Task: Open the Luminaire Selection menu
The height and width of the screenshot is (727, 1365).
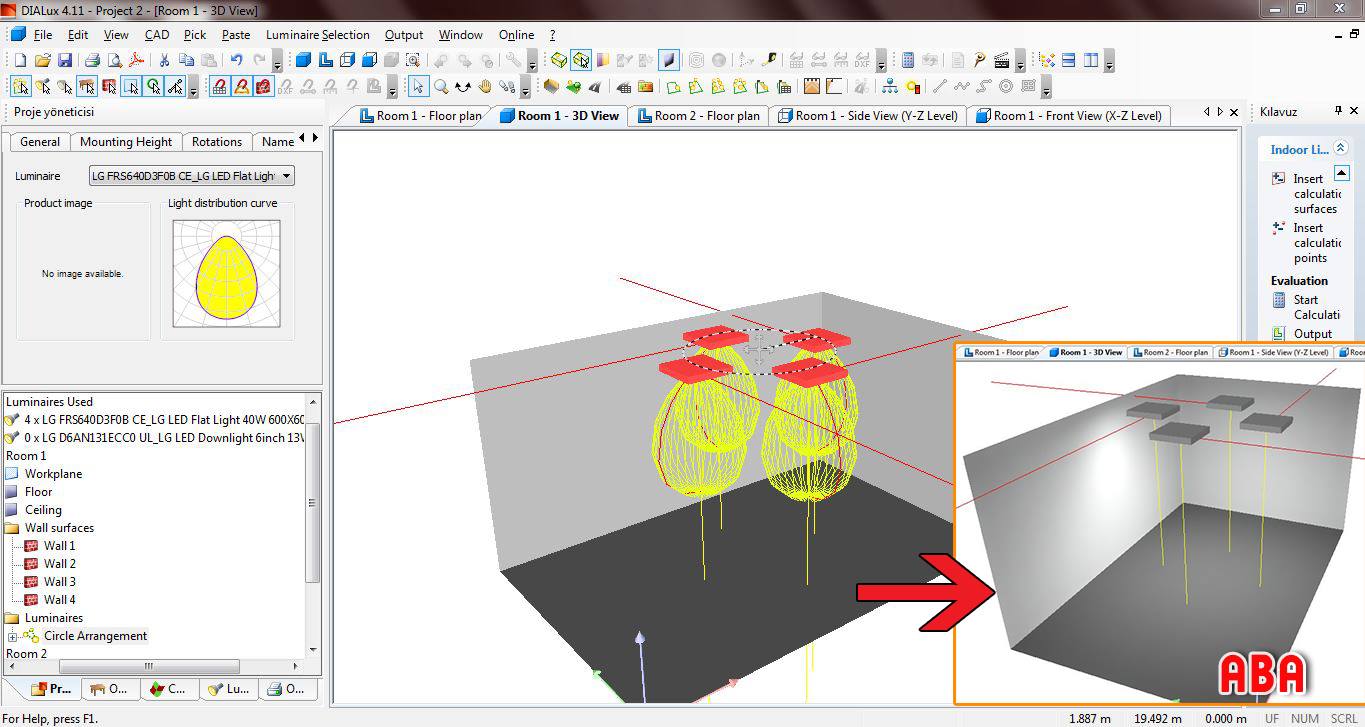Action: point(318,35)
